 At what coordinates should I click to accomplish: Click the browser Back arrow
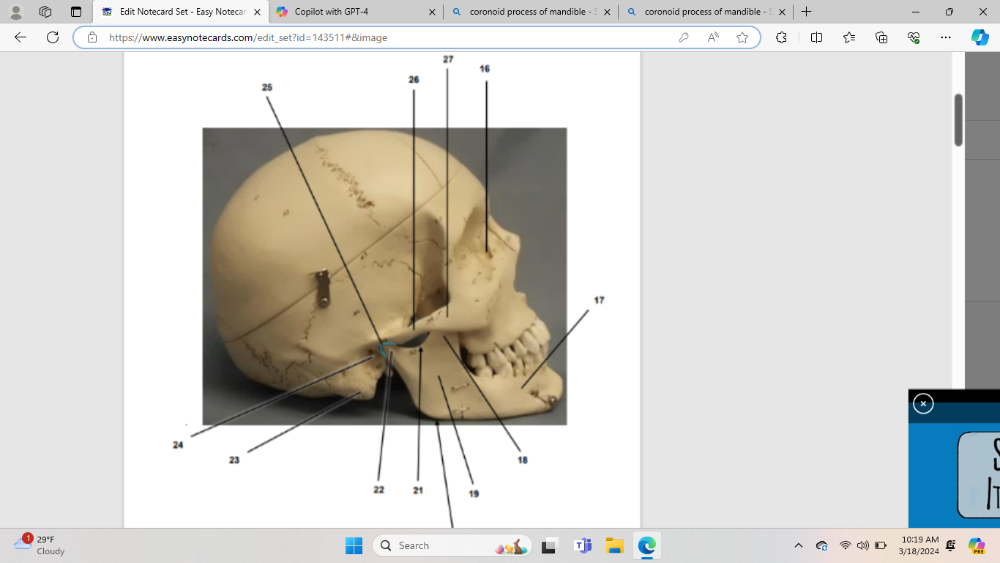[20, 37]
